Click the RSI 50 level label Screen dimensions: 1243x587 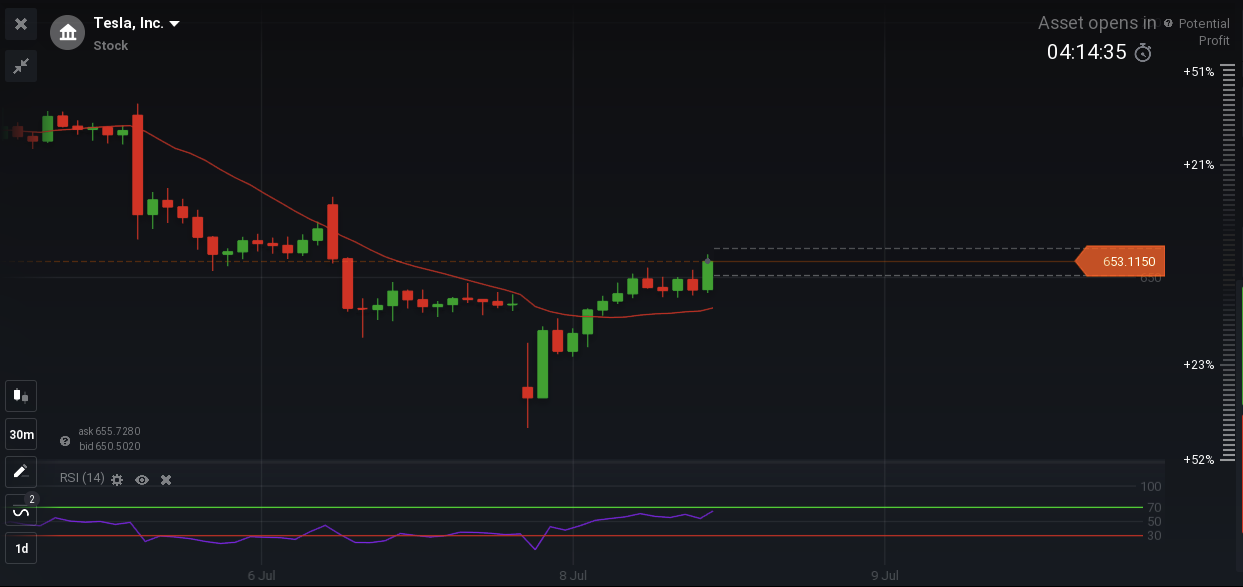coord(1154,522)
